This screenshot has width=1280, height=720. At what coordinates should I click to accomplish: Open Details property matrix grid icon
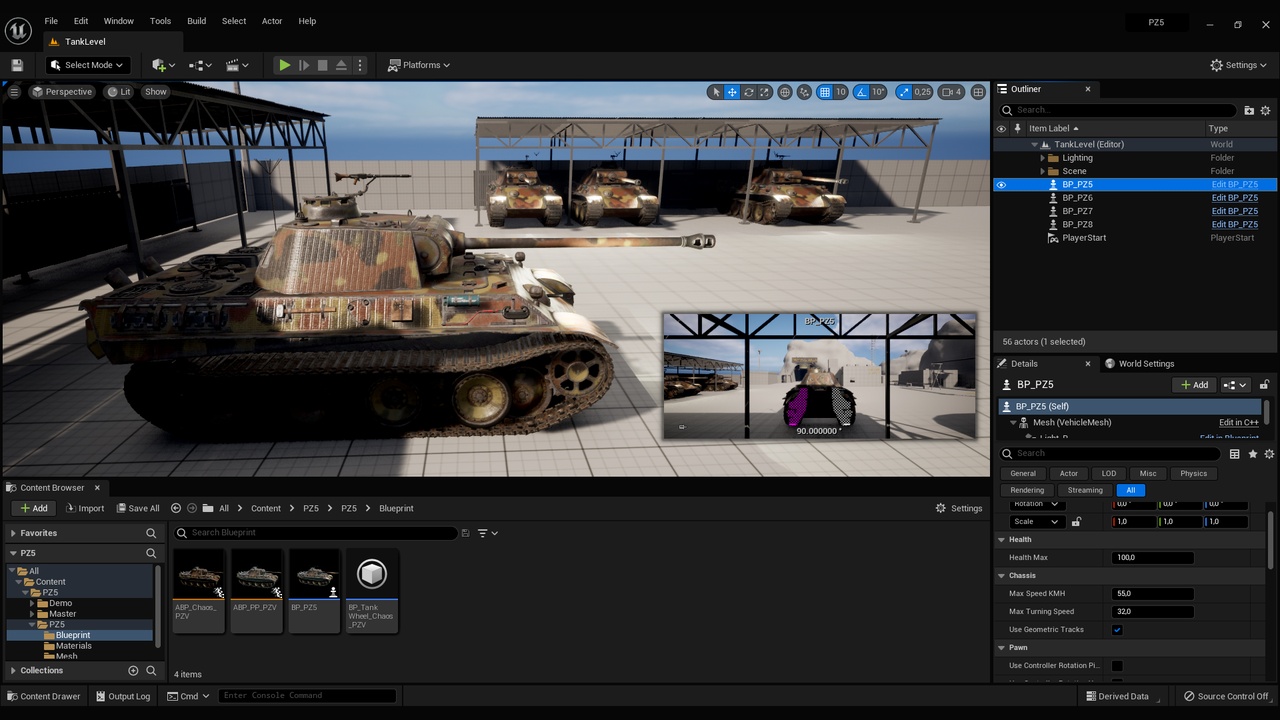[x=1234, y=454]
